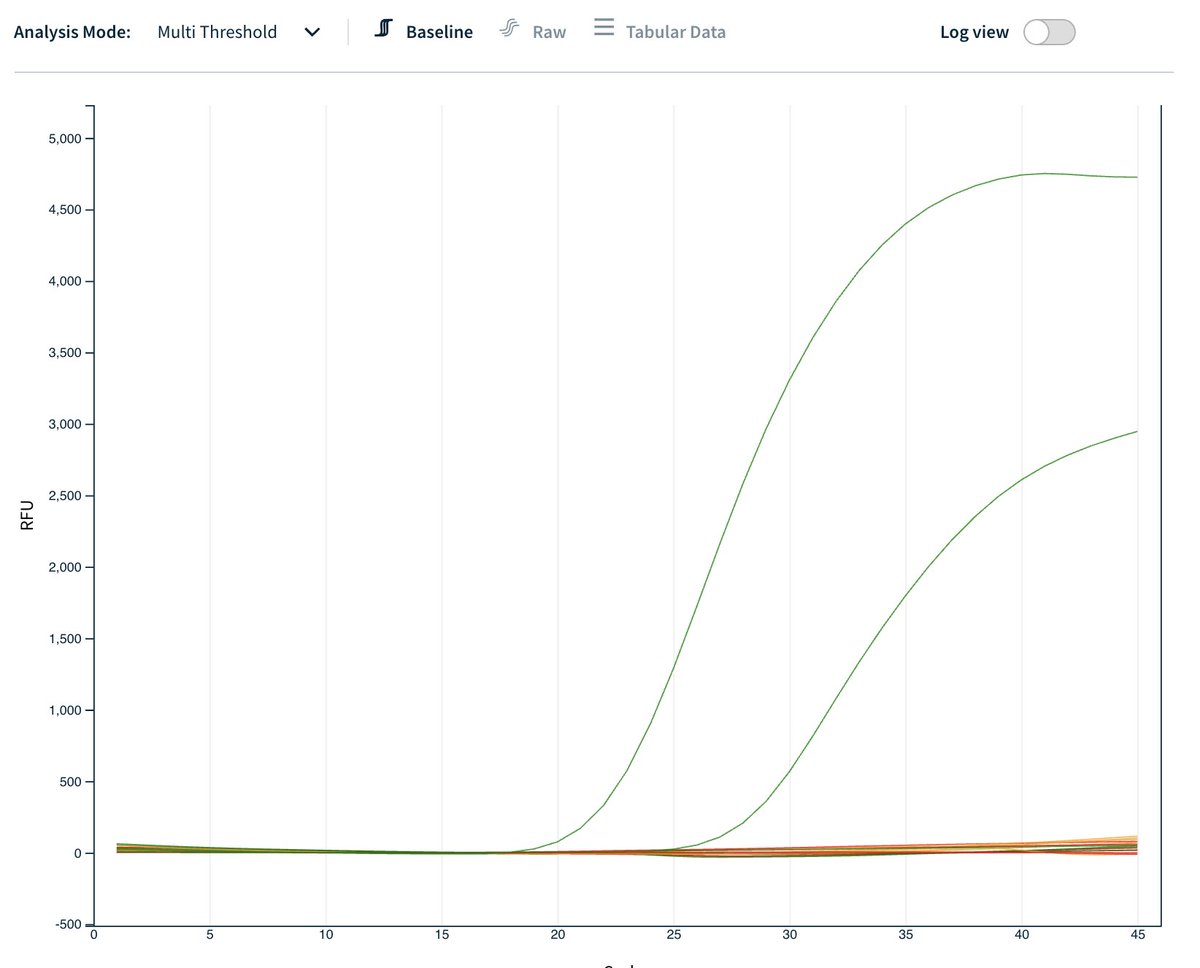1200x968 pixels.
Task: Open the Tabular Data view
Action: [675, 32]
